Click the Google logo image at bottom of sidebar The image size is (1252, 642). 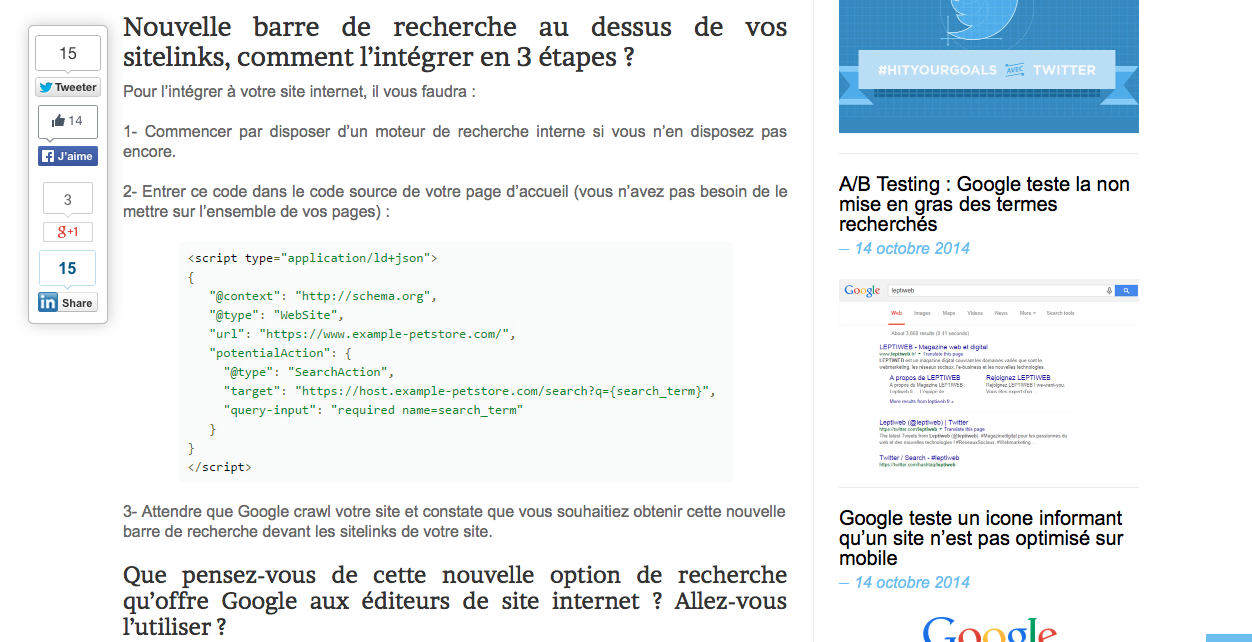pos(989,630)
